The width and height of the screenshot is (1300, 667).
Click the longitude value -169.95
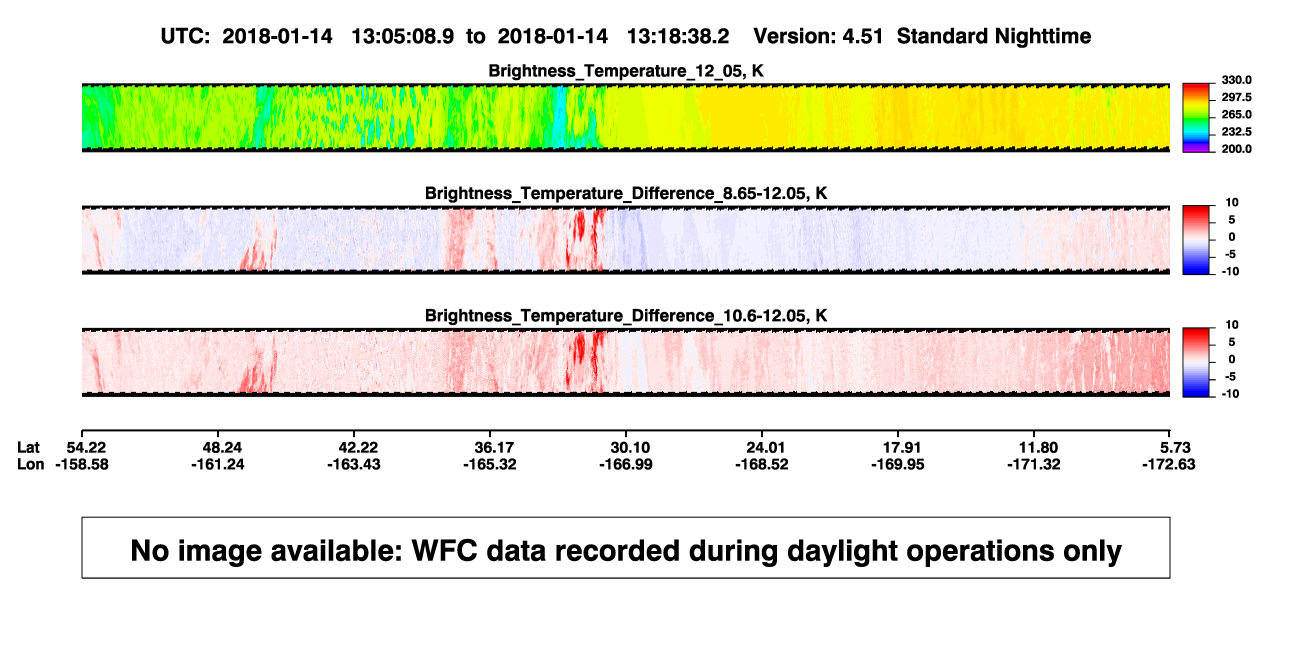tap(898, 464)
